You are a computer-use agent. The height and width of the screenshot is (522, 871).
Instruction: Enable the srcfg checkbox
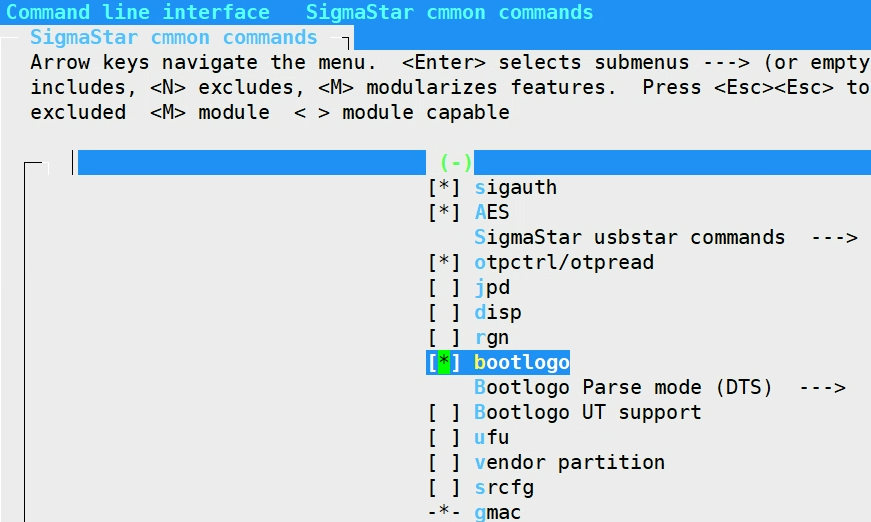pos(444,488)
